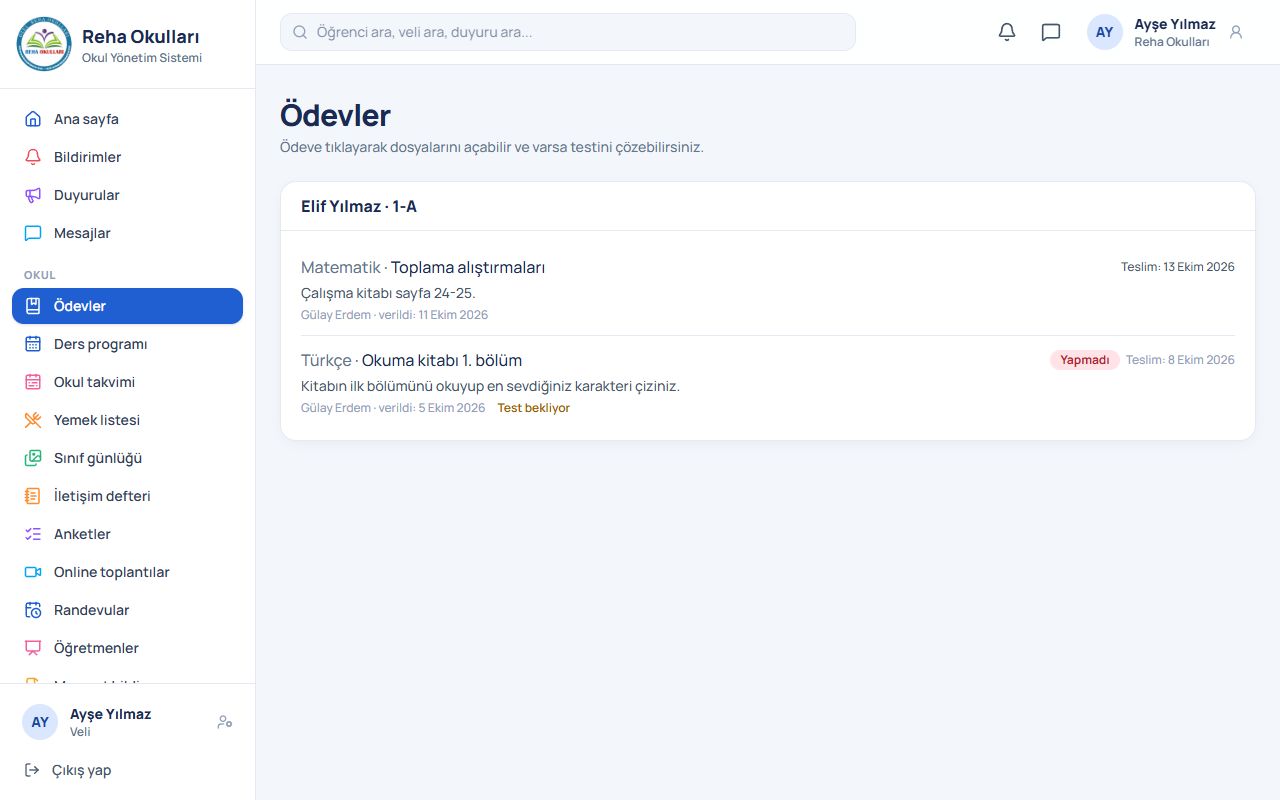Image resolution: width=1280 pixels, height=800 pixels.
Task: Click the Kitabın ilk bölümünü okuyup description text
Action: 490,386
